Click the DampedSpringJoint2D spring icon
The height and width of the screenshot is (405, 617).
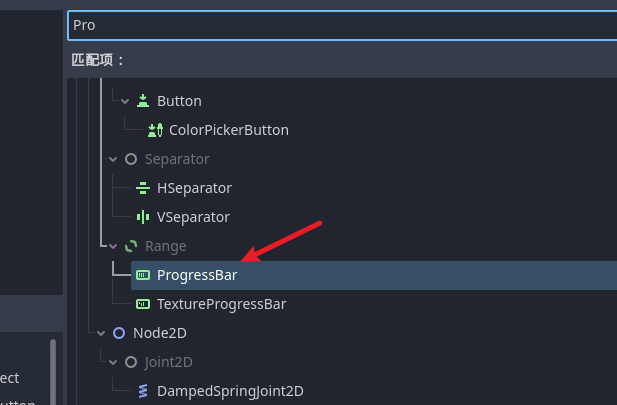point(143,391)
